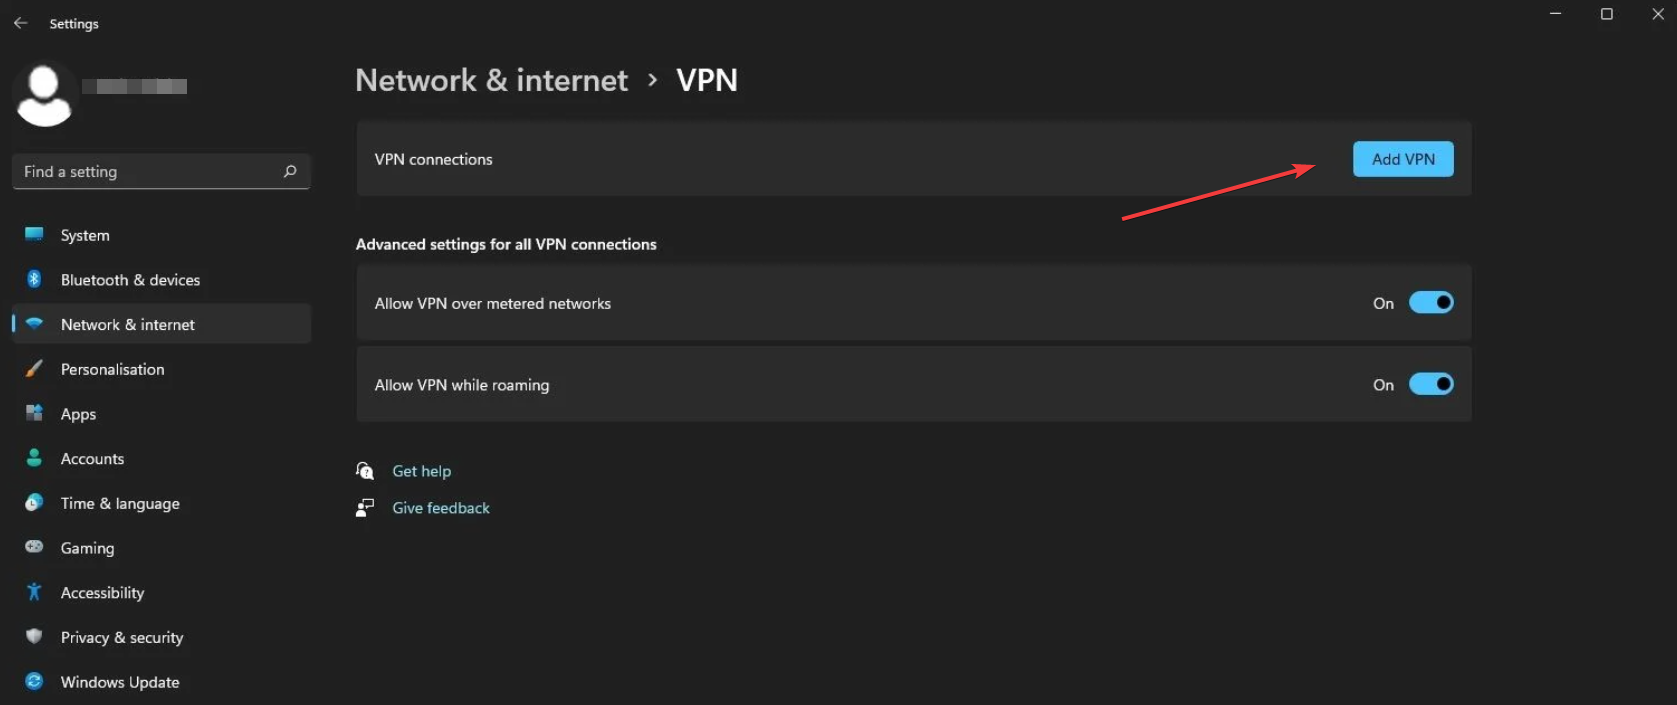The height and width of the screenshot is (705, 1677).
Task: Toggle off Allow VPN over metered networks
Action: (x=1431, y=302)
